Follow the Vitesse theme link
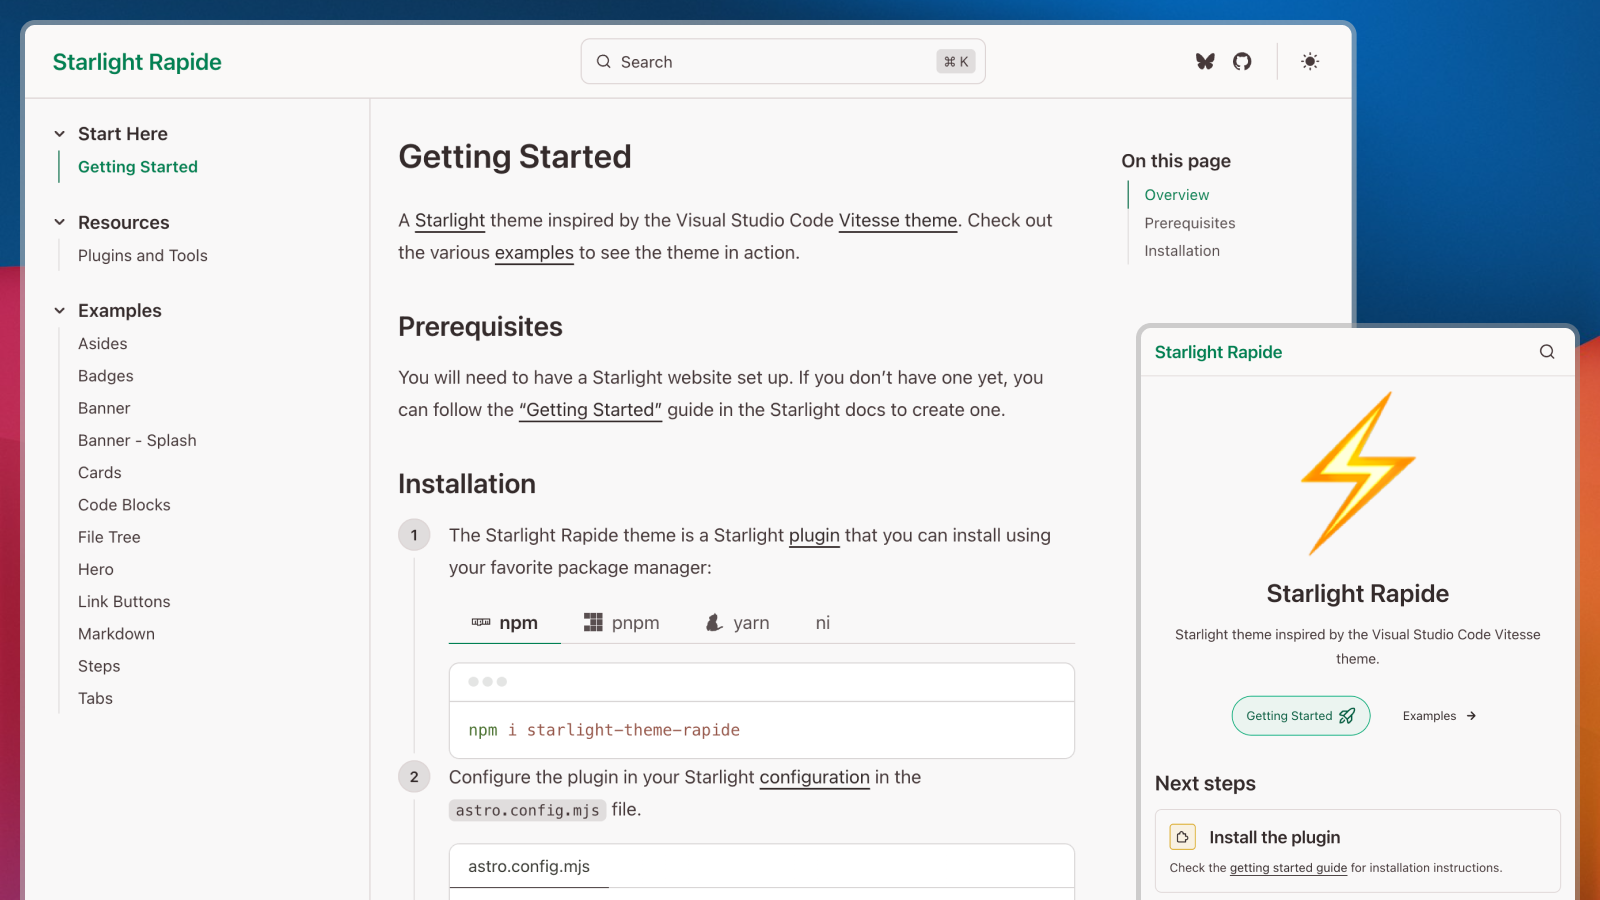The height and width of the screenshot is (900, 1600). tap(898, 220)
